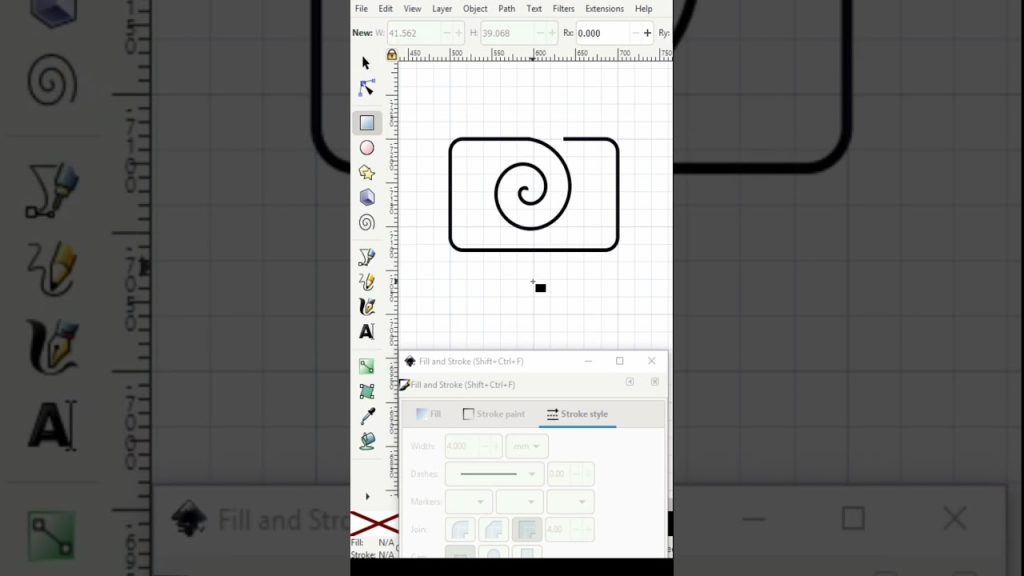
Task: Select the color Dropper tool
Action: [367, 417]
